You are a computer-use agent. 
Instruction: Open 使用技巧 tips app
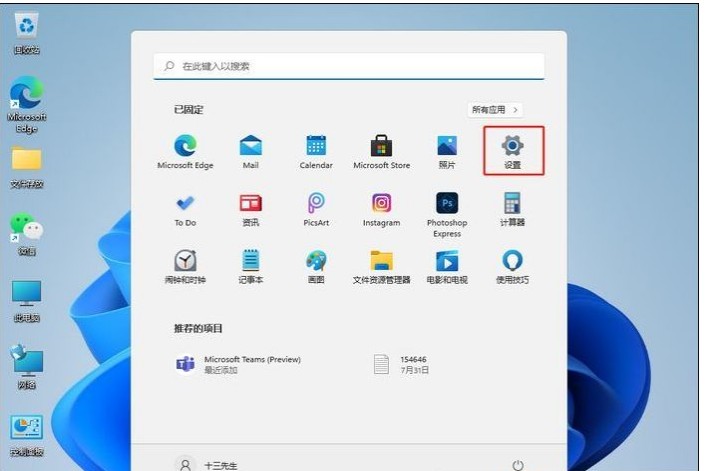513,267
